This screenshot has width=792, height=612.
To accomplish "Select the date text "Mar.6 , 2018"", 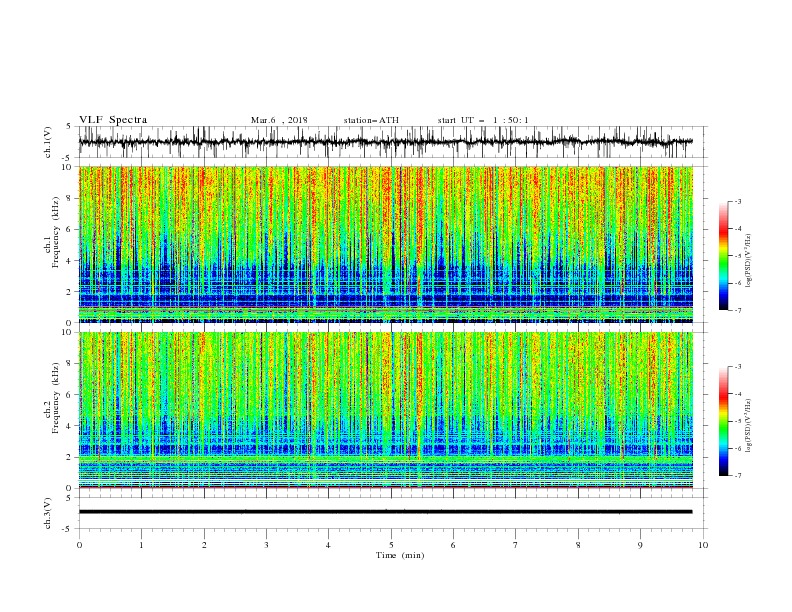I will coord(279,120).
